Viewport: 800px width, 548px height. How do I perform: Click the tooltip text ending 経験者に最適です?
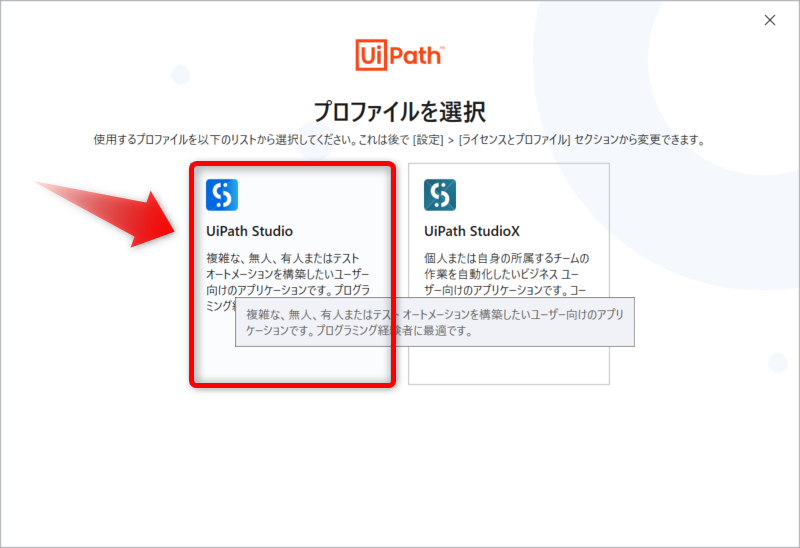tap(435, 322)
